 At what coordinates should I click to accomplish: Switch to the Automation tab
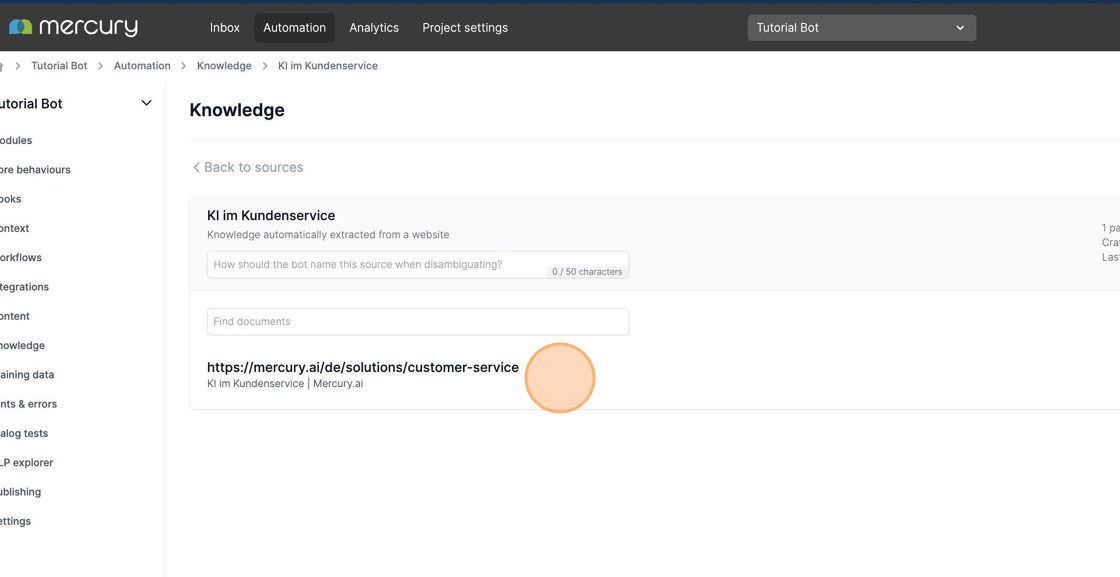coord(294,28)
